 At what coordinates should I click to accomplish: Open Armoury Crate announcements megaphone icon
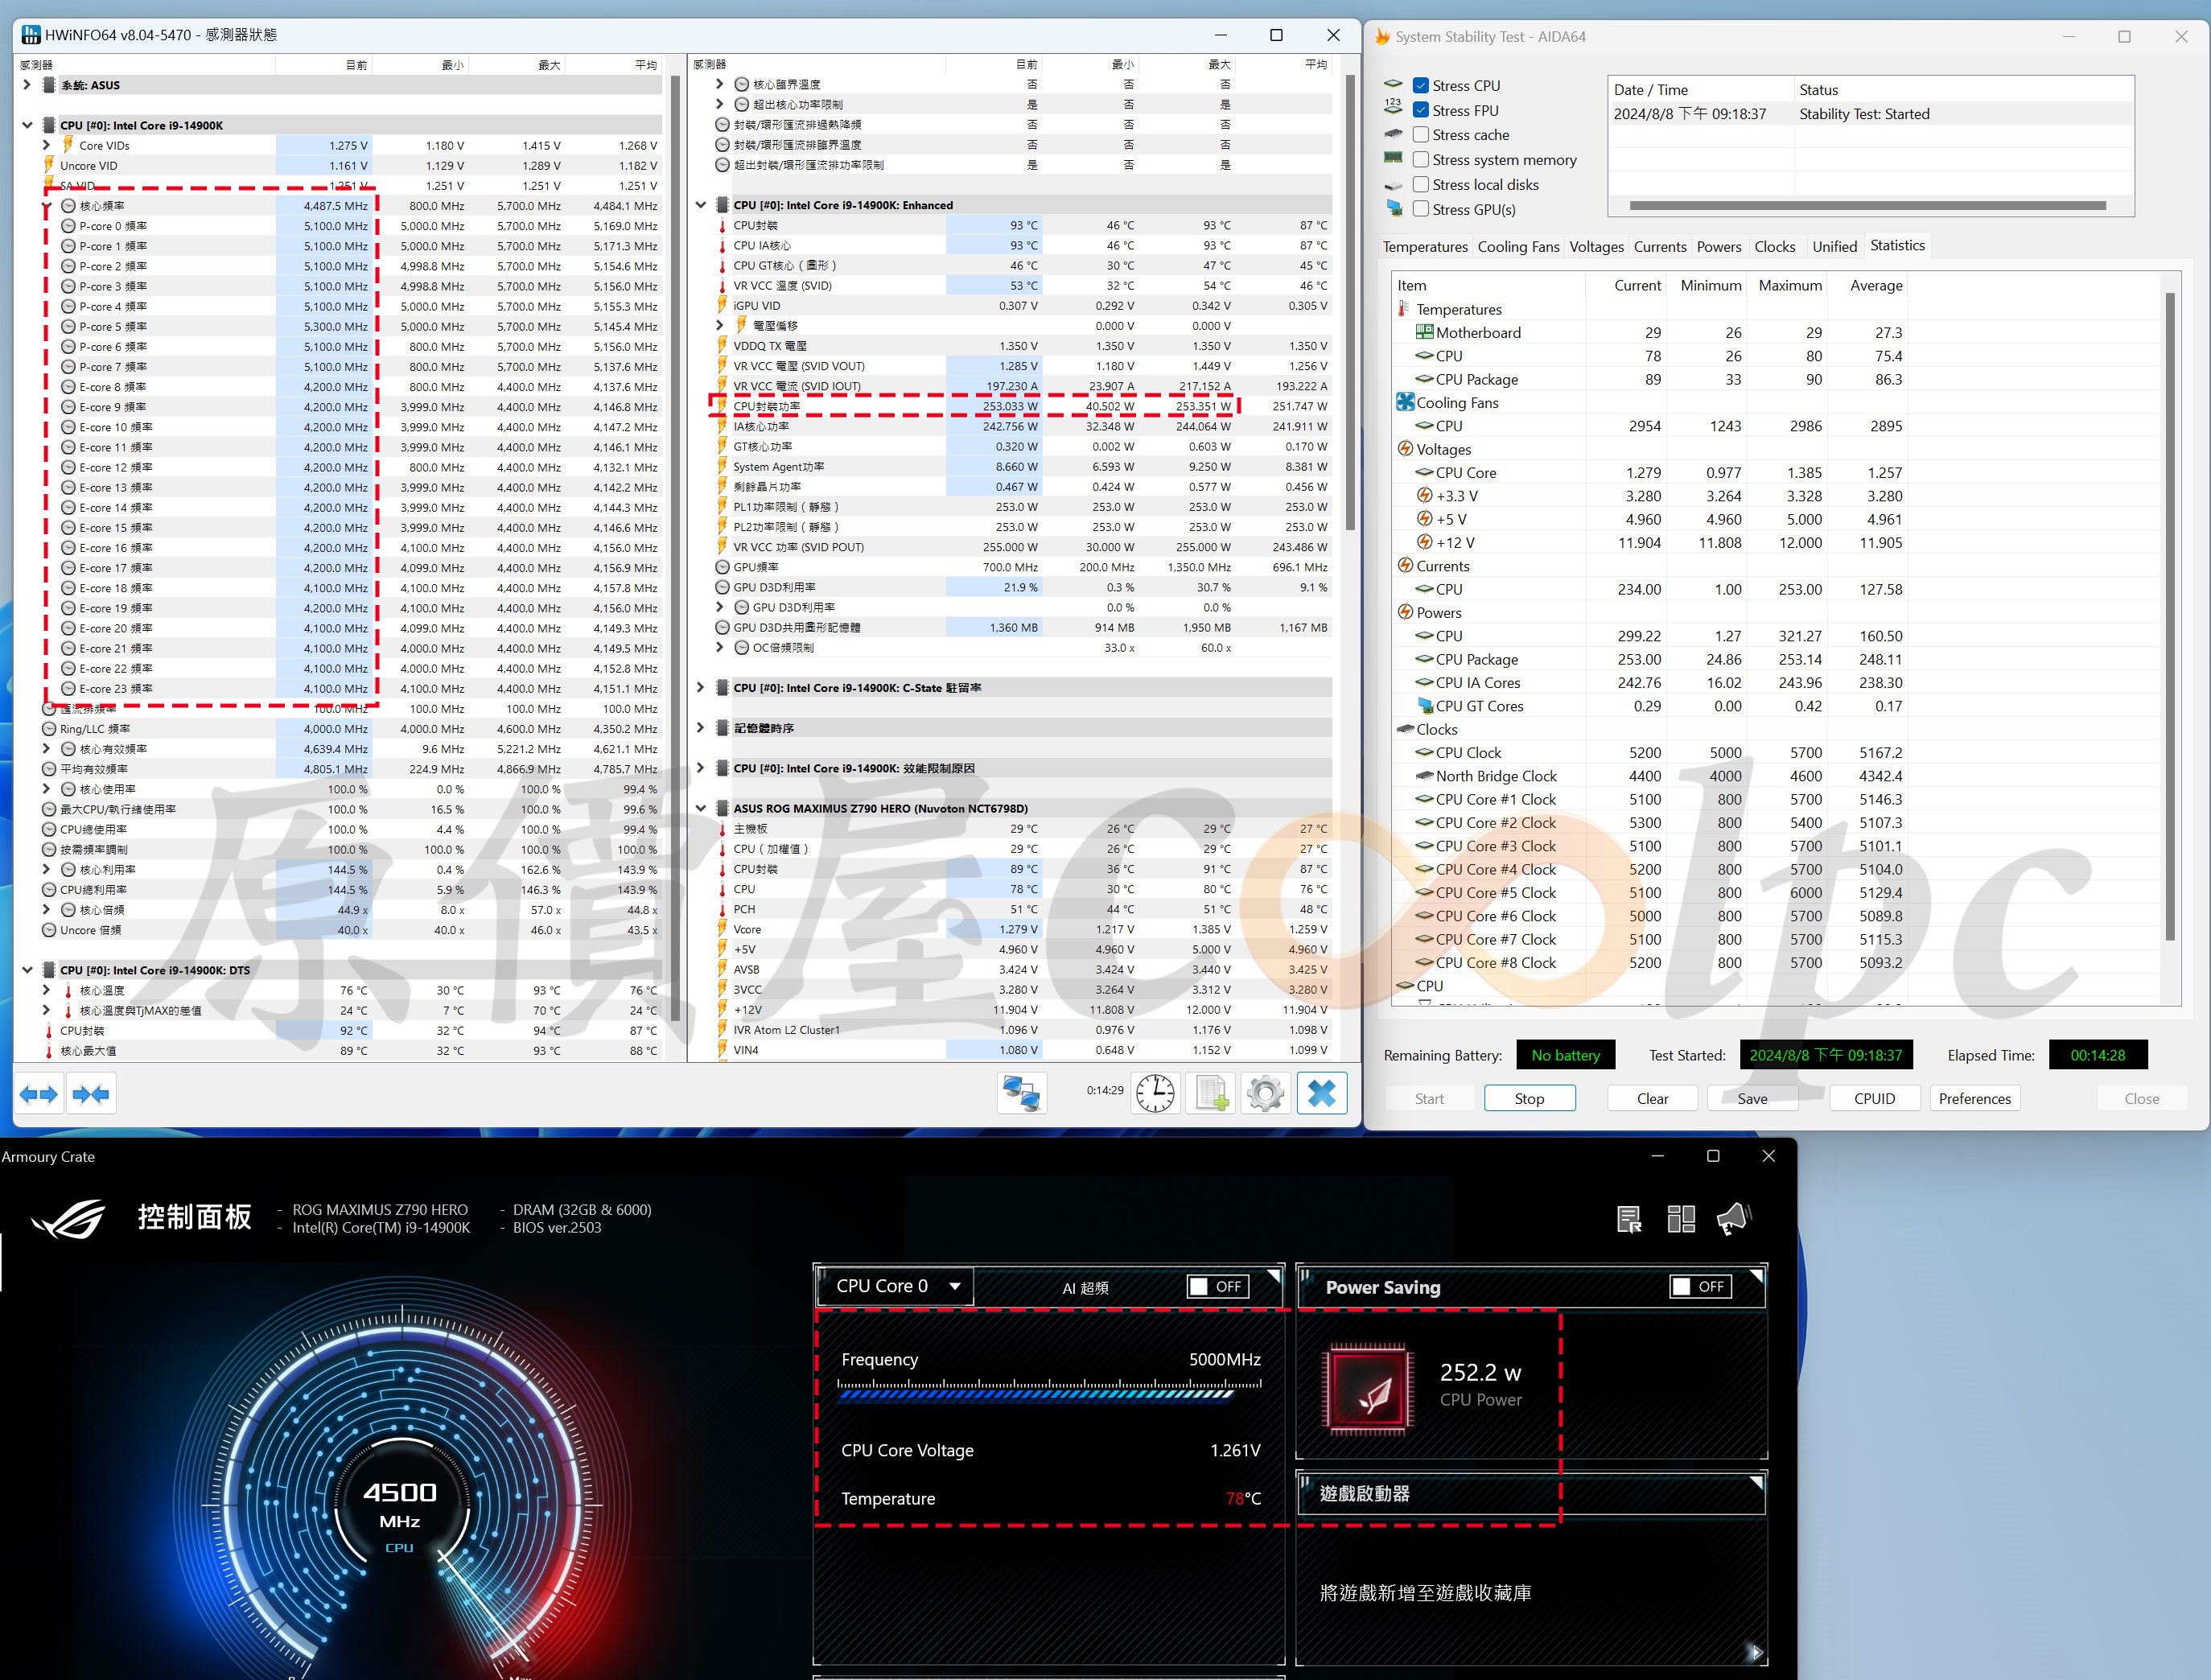click(x=1734, y=1219)
